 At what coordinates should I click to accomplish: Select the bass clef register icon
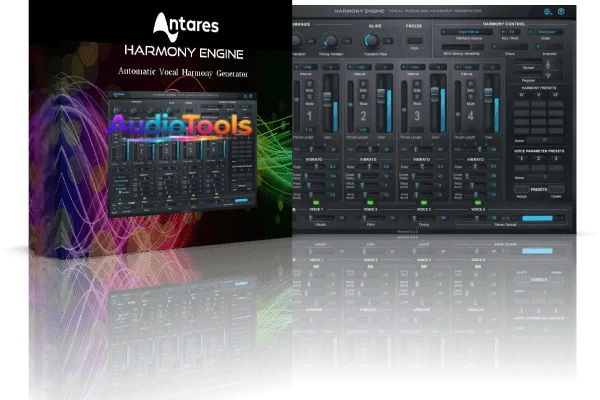click(x=548, y=76)
